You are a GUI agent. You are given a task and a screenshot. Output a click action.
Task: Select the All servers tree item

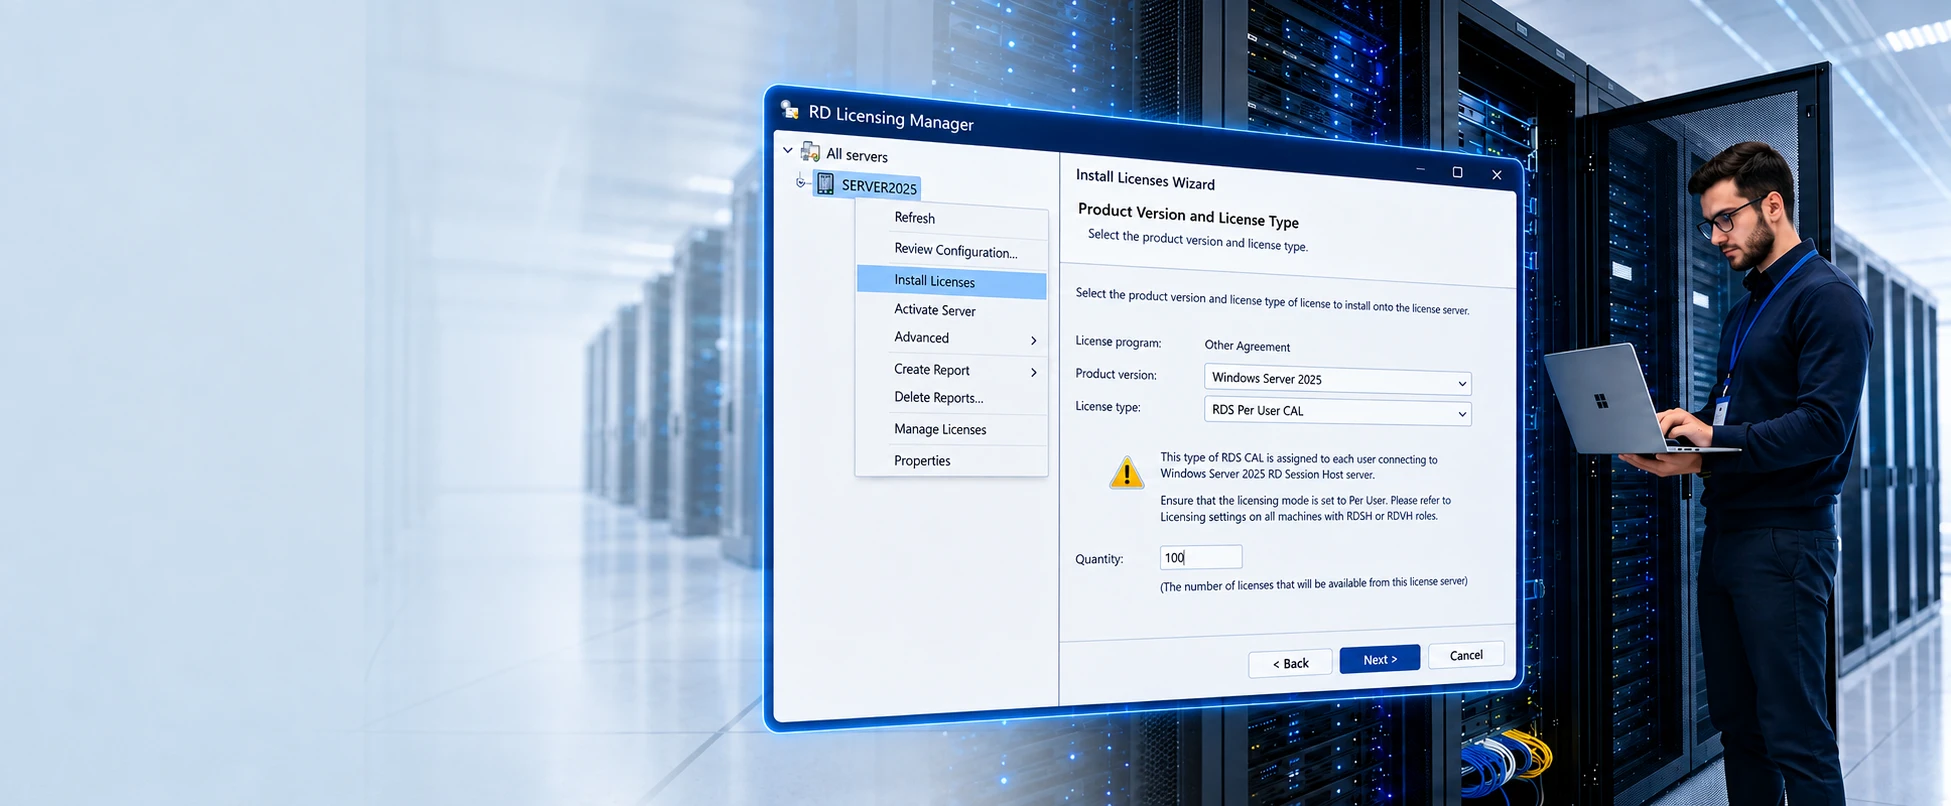pos(856,155)
